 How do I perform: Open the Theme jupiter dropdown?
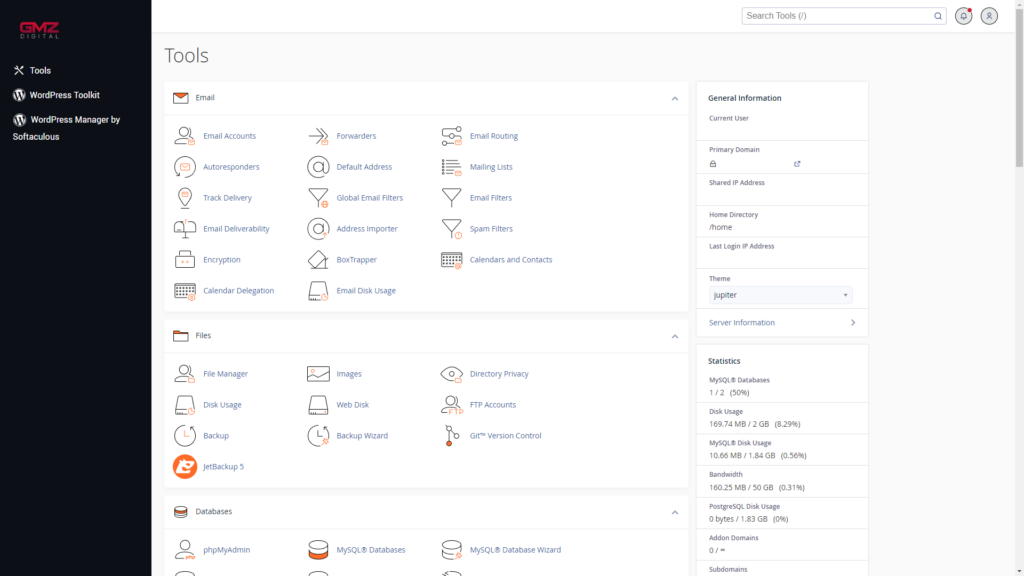[780, 295]
